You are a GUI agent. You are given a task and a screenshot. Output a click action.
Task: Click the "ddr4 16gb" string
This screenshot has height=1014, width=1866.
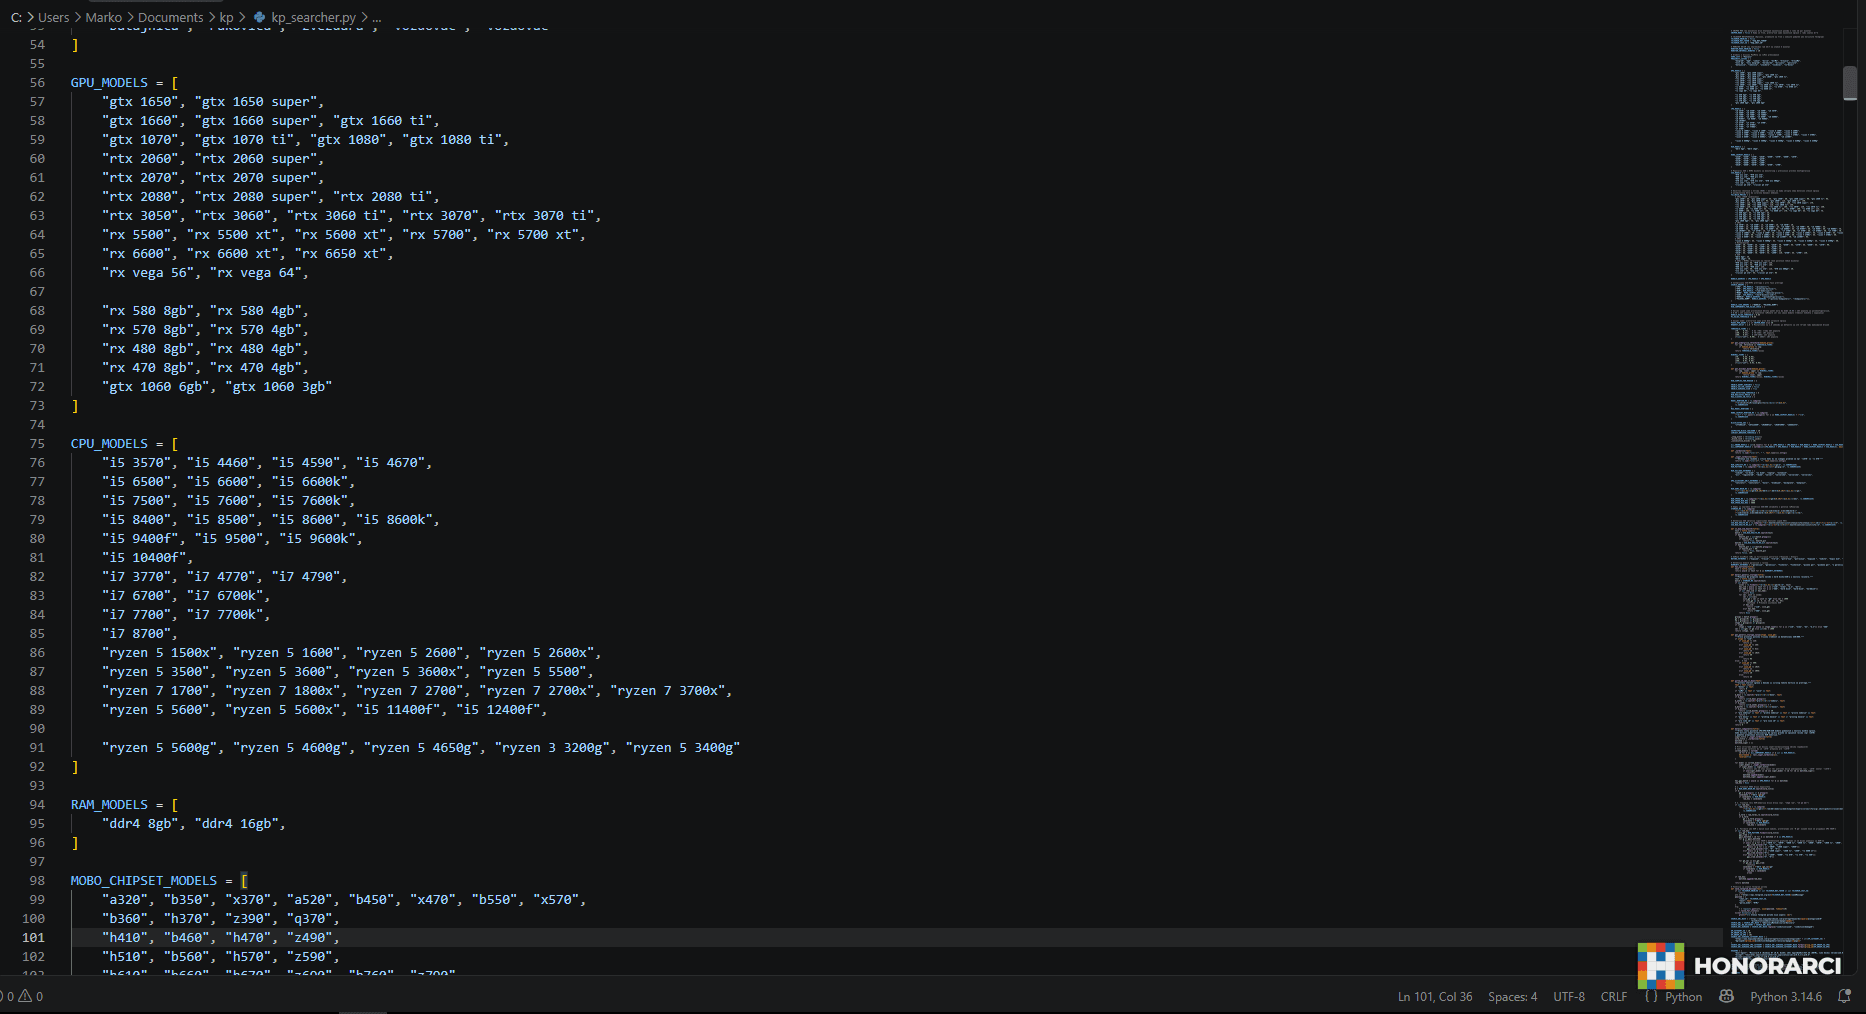(x=236, y=823)
